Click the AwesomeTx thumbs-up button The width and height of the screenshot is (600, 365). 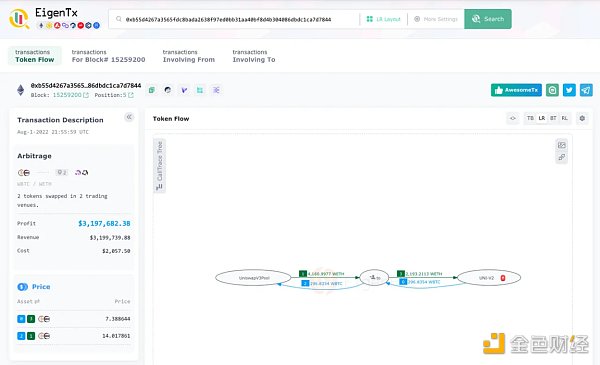pos(516,90)
